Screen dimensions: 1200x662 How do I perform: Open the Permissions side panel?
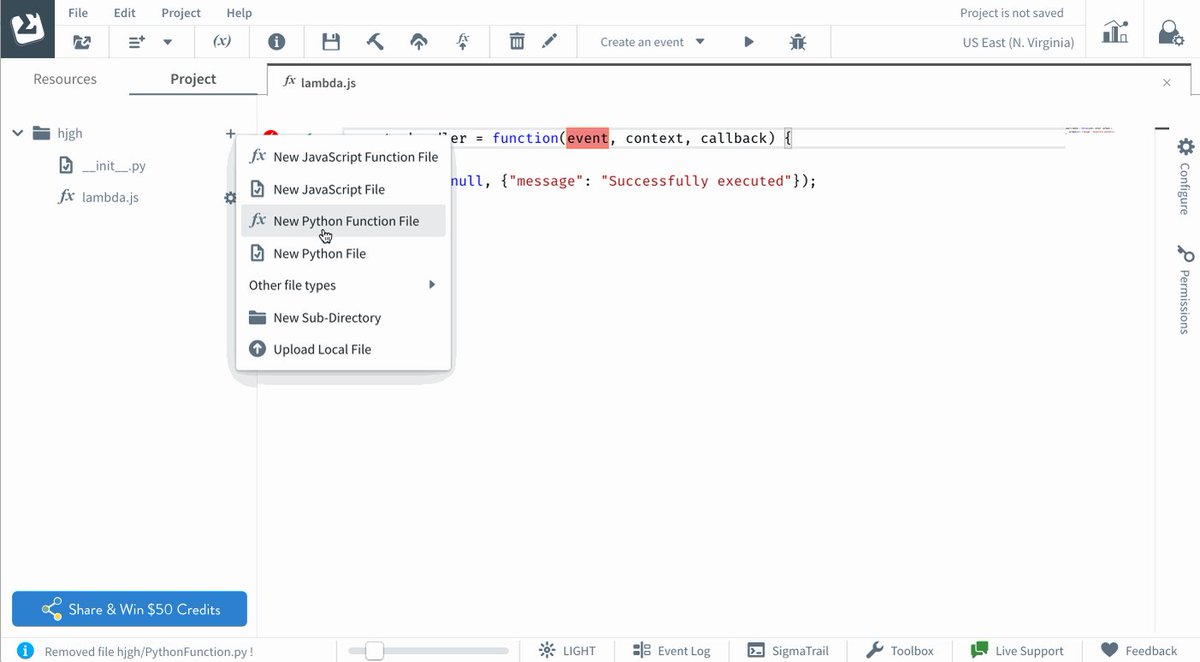1184,289
